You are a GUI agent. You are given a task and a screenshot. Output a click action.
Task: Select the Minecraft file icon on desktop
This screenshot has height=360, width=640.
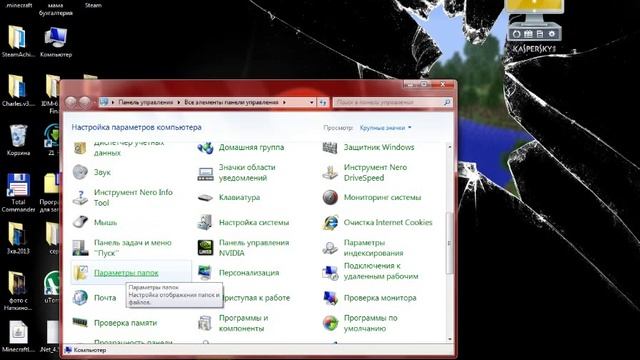coord(18,337)
